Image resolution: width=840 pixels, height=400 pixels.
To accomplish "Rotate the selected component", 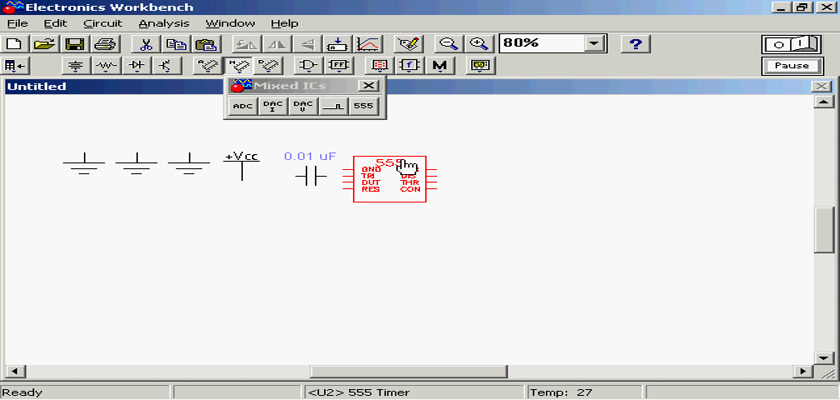I will click(x=246, y=44).
